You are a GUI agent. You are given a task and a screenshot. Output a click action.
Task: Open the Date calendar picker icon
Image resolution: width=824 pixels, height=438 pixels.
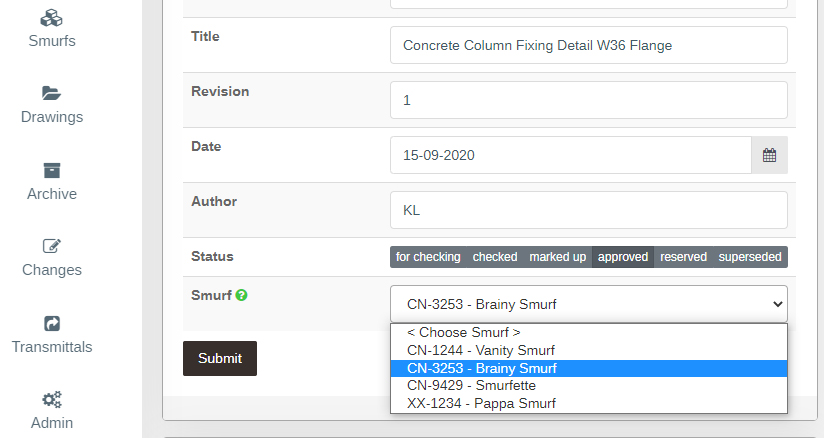coord(769,155)
